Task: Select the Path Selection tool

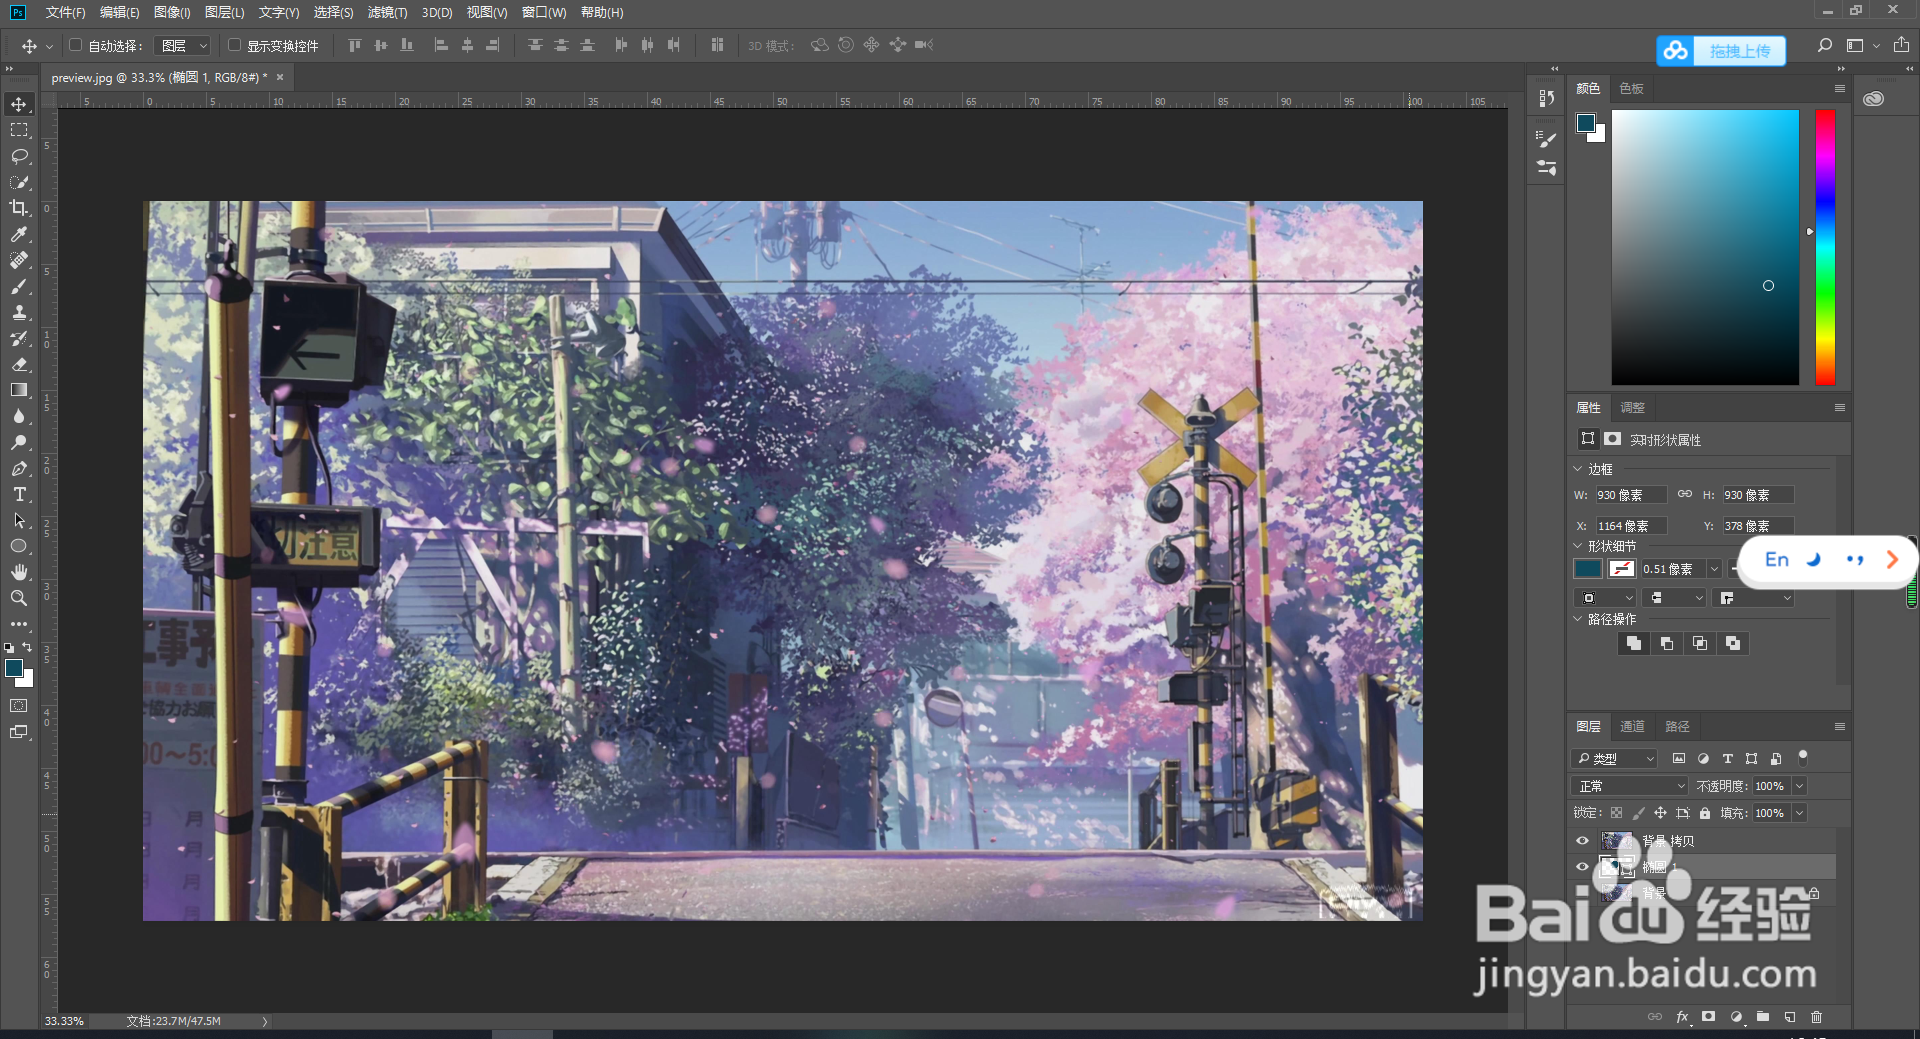Action: (x=19, y=520)
